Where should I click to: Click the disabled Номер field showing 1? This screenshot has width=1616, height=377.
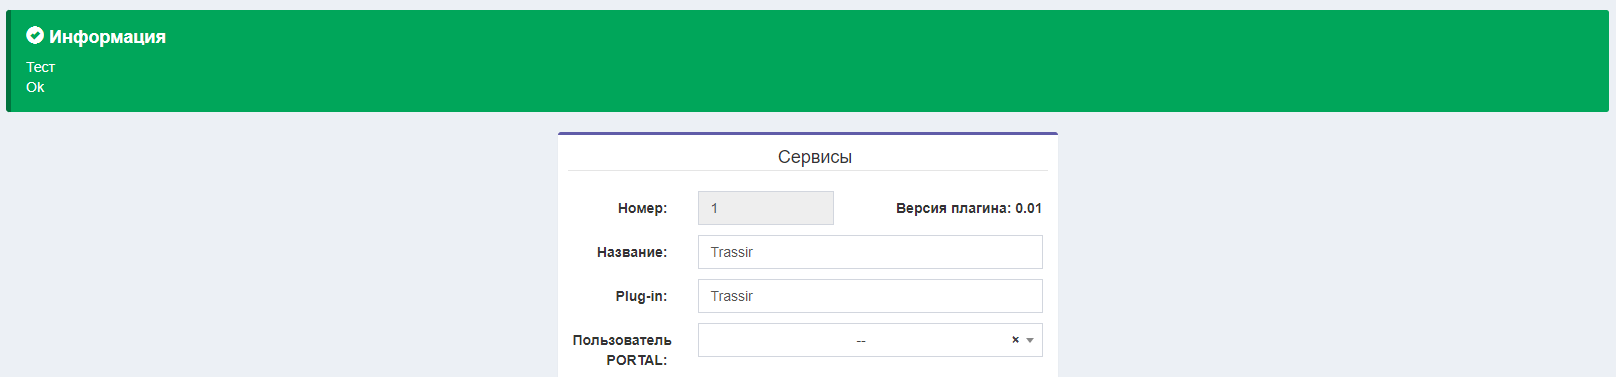point(766,208)
